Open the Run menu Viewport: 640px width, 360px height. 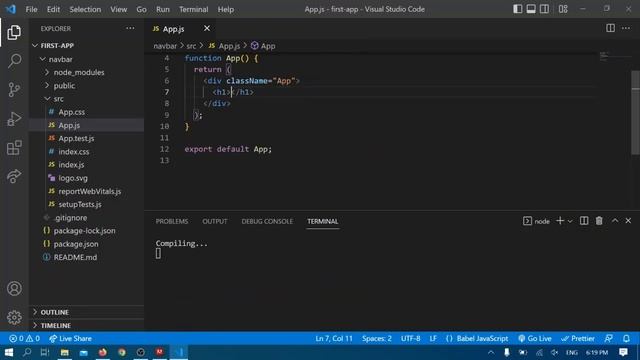click(x=162, y=9)
